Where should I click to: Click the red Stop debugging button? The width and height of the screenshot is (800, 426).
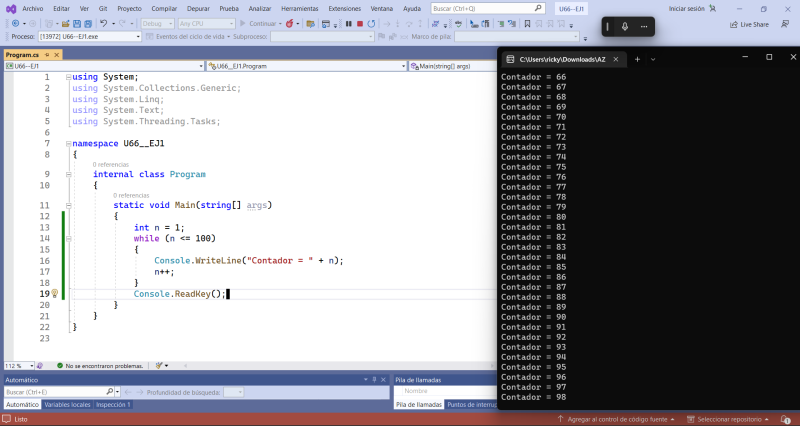[x=360, y=23]
